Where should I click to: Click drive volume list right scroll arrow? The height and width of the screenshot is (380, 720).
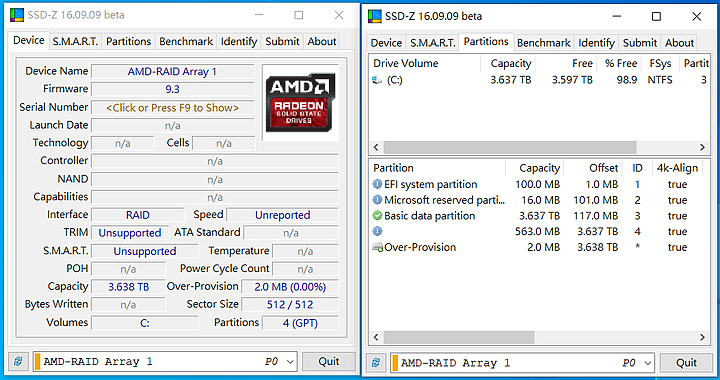(702, 147)
